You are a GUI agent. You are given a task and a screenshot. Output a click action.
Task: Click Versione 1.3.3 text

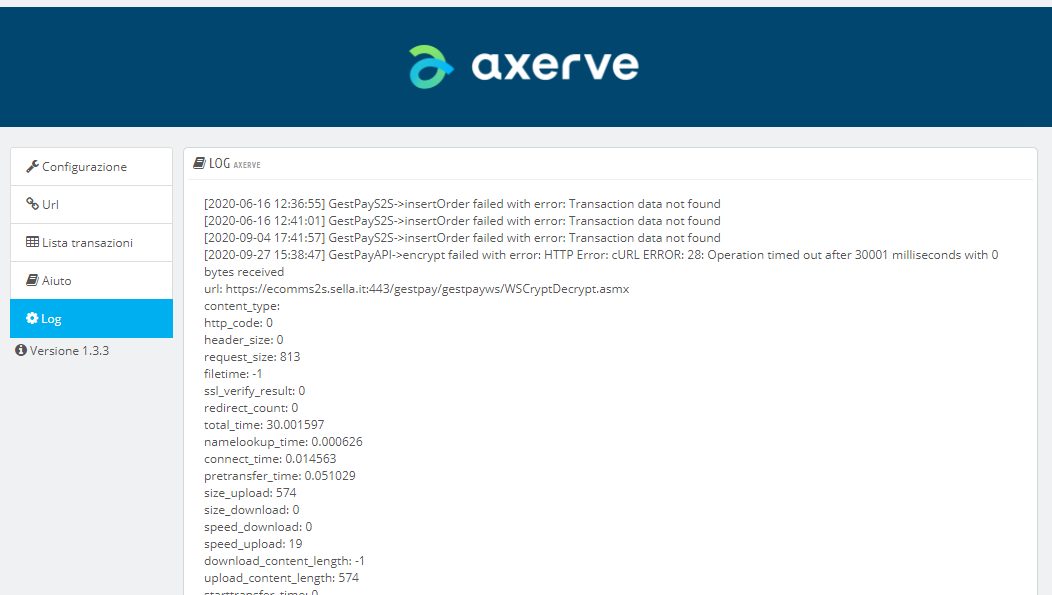tap(69, 351)
